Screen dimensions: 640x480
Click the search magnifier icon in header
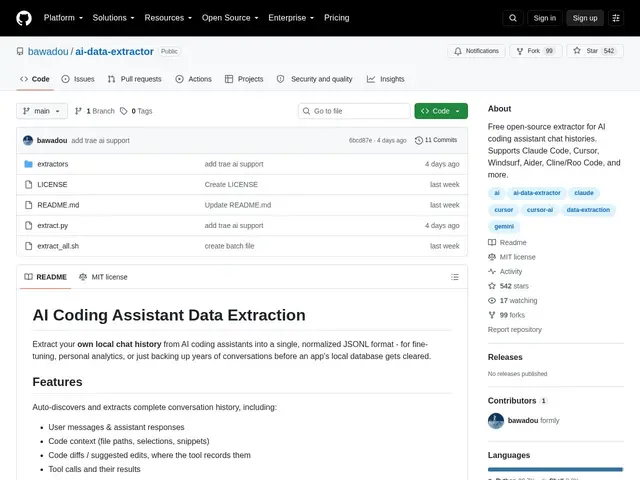point(513,18)
